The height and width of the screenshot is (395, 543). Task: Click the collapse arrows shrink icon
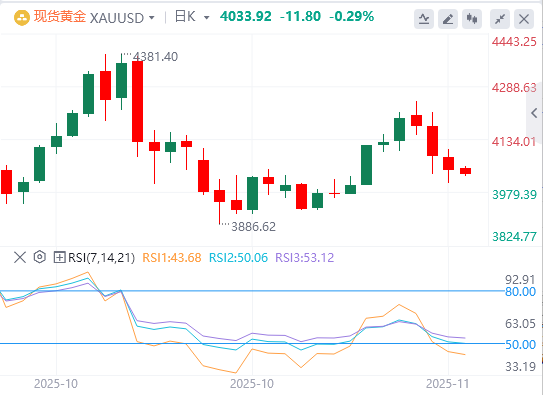click(500, 19)
